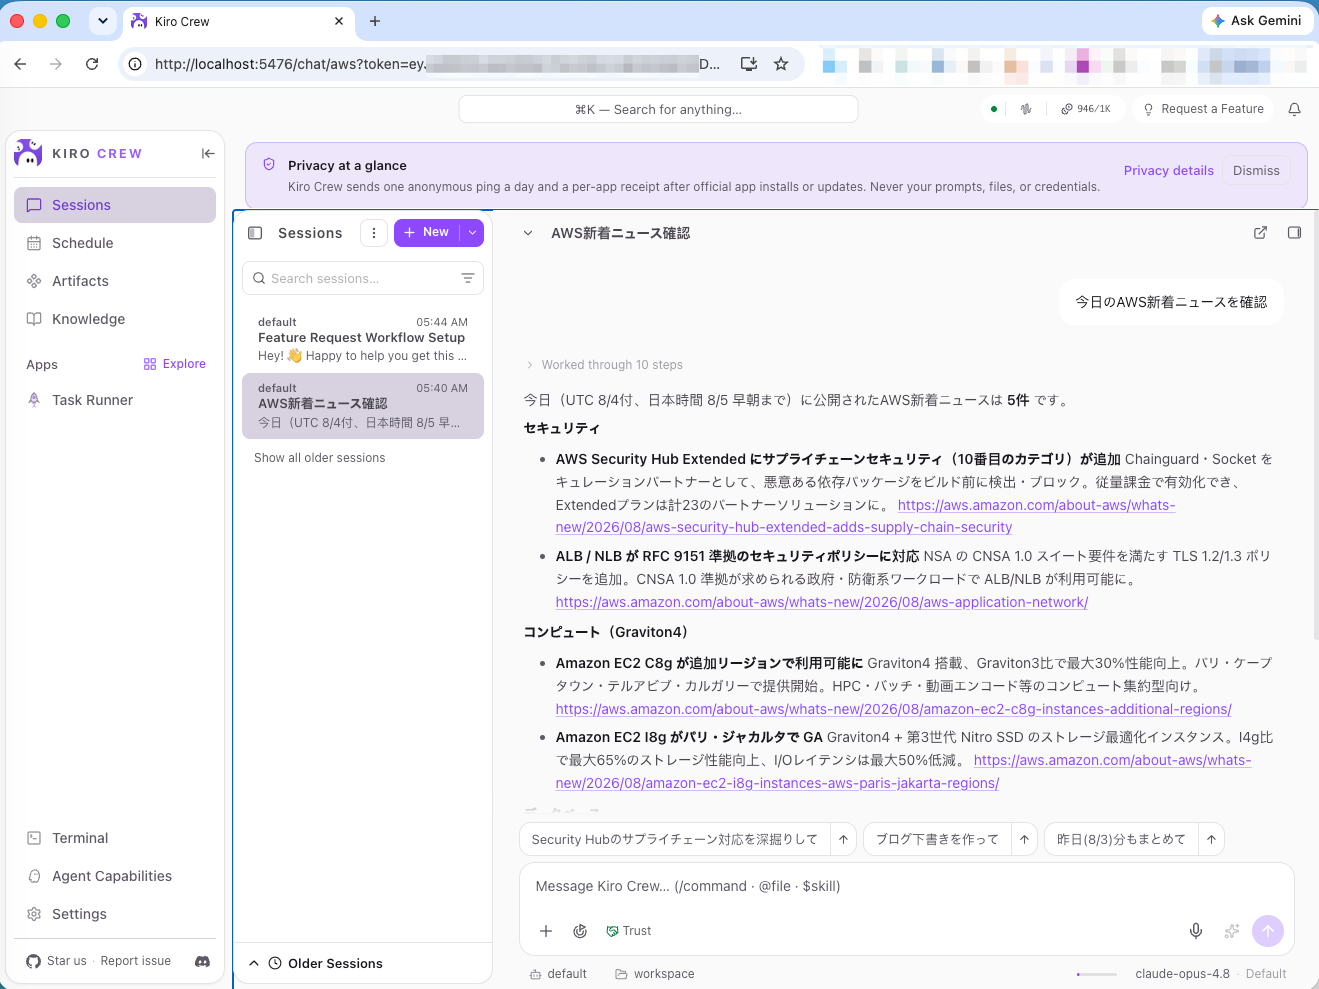Click Explore apps link

pos(175,364)
